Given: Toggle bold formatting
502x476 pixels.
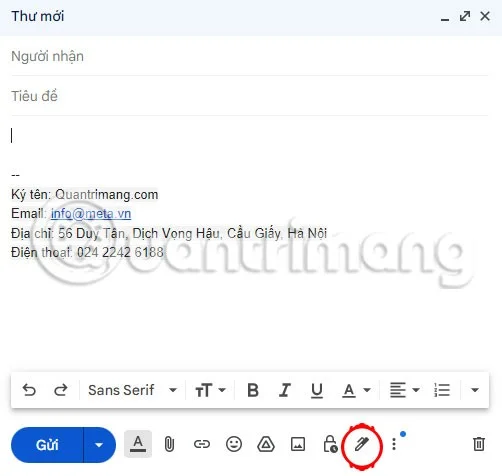Looking at the screenshot, I should click(253, 390).
